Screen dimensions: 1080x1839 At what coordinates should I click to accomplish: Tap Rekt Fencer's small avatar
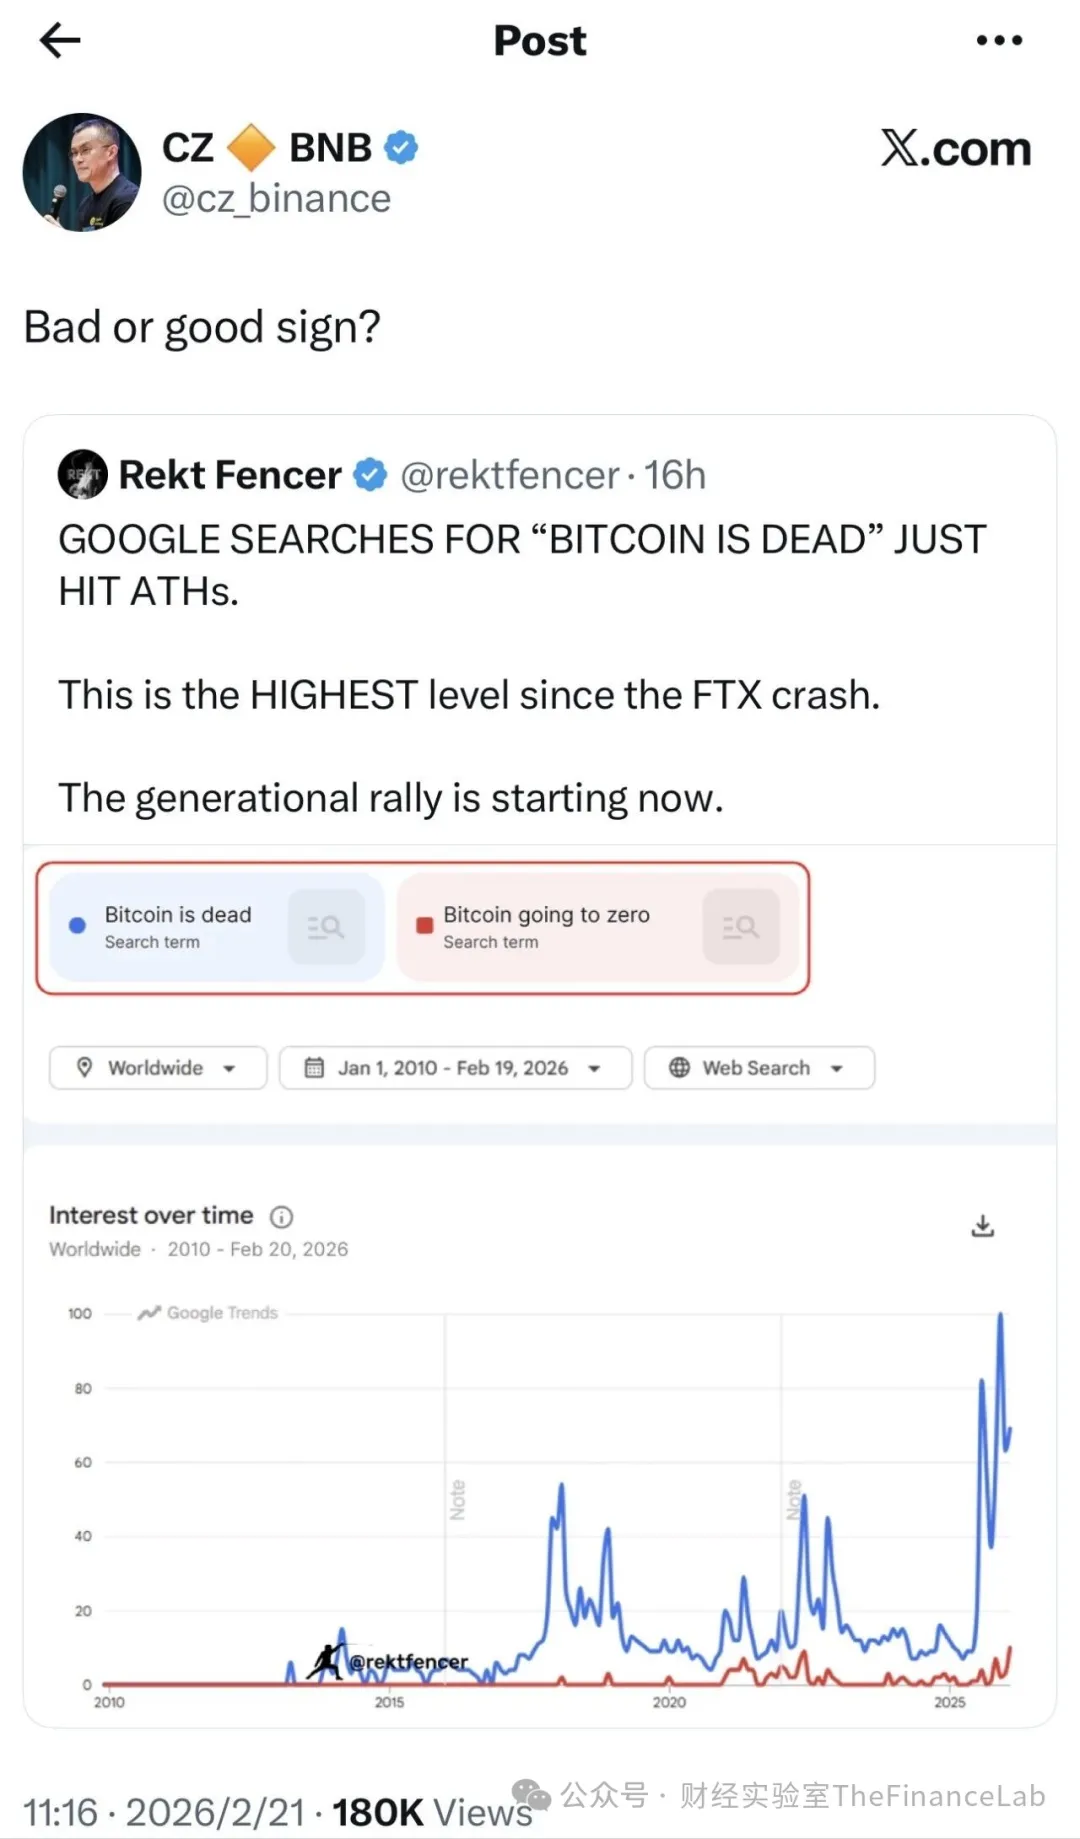click(x=82, y=474)
